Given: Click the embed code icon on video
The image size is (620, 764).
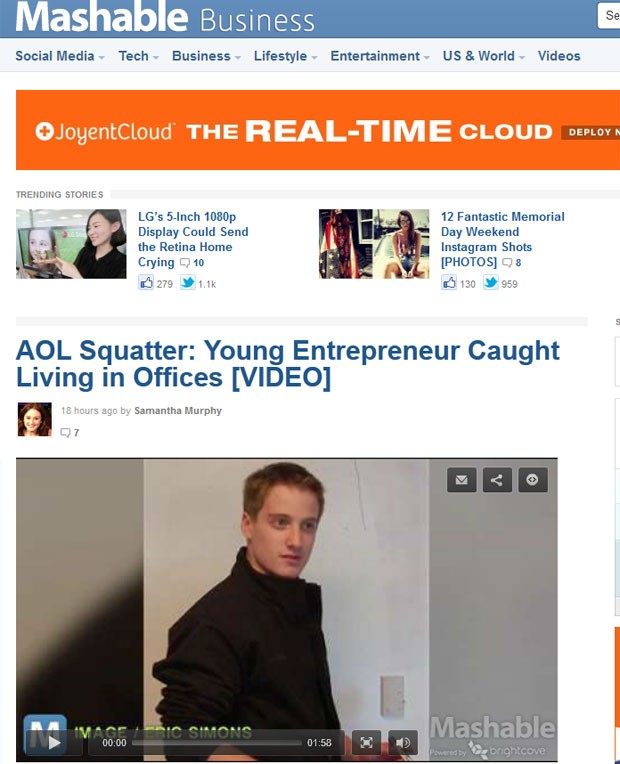Looking at the screenshot, I should pyautogui.click(x=532, y=480).
